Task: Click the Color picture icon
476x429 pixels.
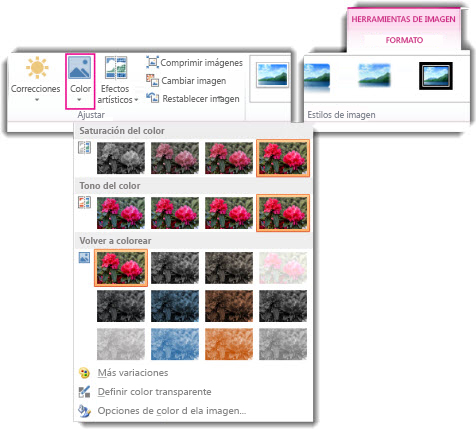Action: [80, 67]
